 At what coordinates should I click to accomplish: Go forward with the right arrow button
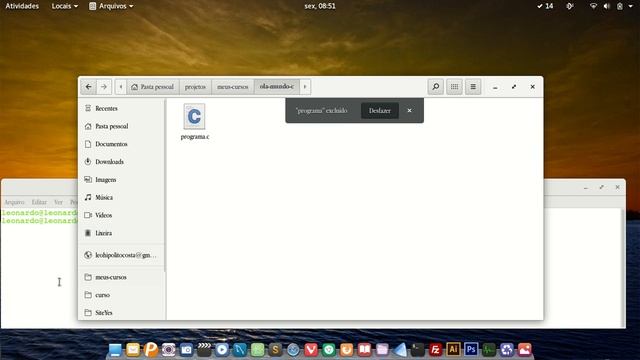click(x=104, y=87)
